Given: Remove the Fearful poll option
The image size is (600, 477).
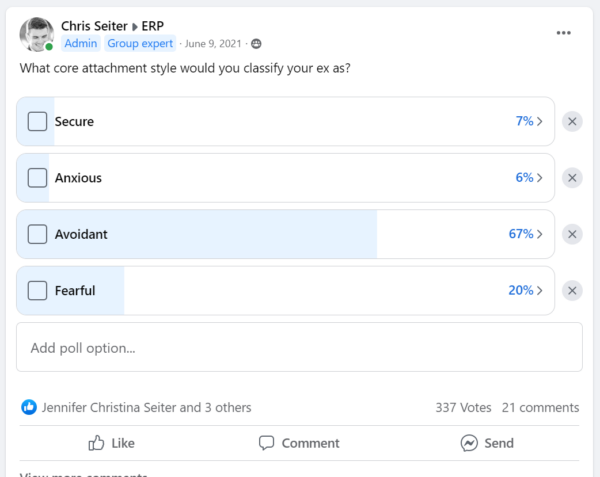Looking at the screenshot, I should (572, 291).
